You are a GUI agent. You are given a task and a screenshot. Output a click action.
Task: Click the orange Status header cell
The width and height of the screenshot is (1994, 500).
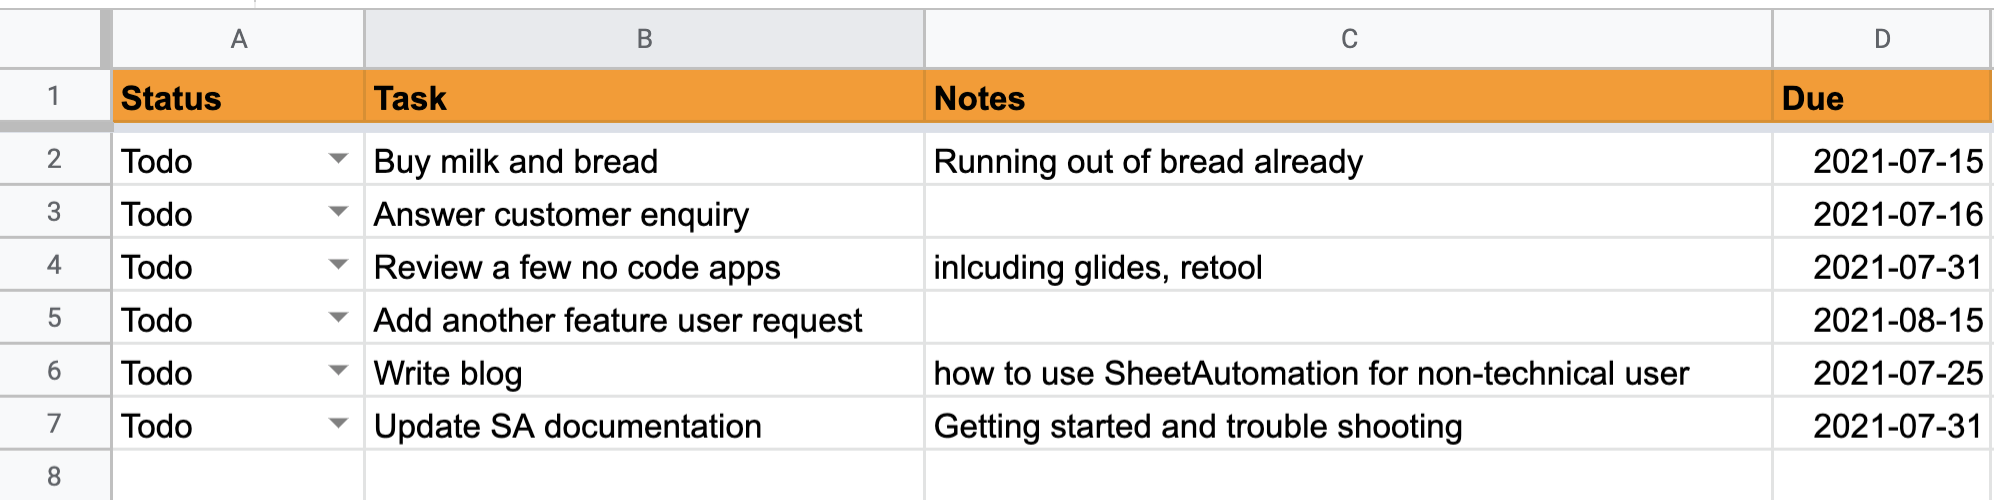(x=238, y=97)
